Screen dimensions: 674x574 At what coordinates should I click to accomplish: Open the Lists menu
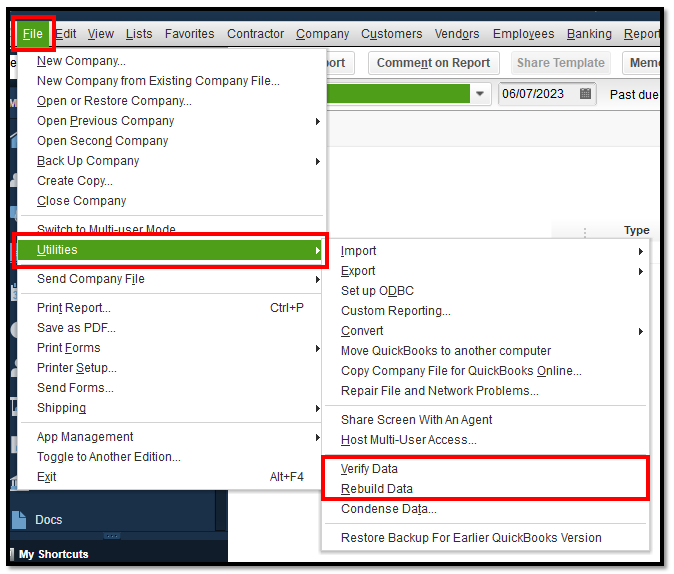(x=139, y=34)
